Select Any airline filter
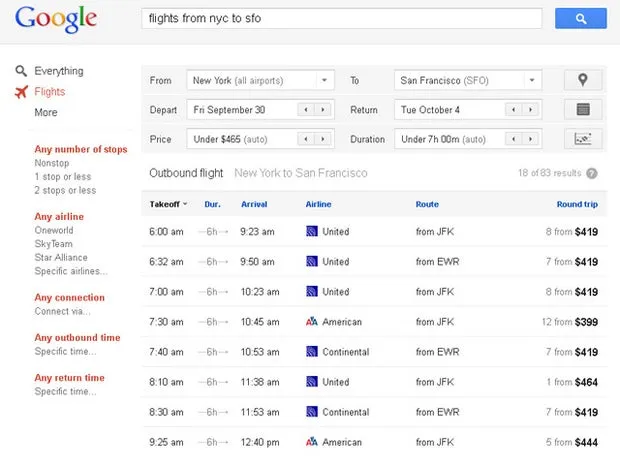Image resolution: width=620 pixels, height=465 pixels. (59, 217)
